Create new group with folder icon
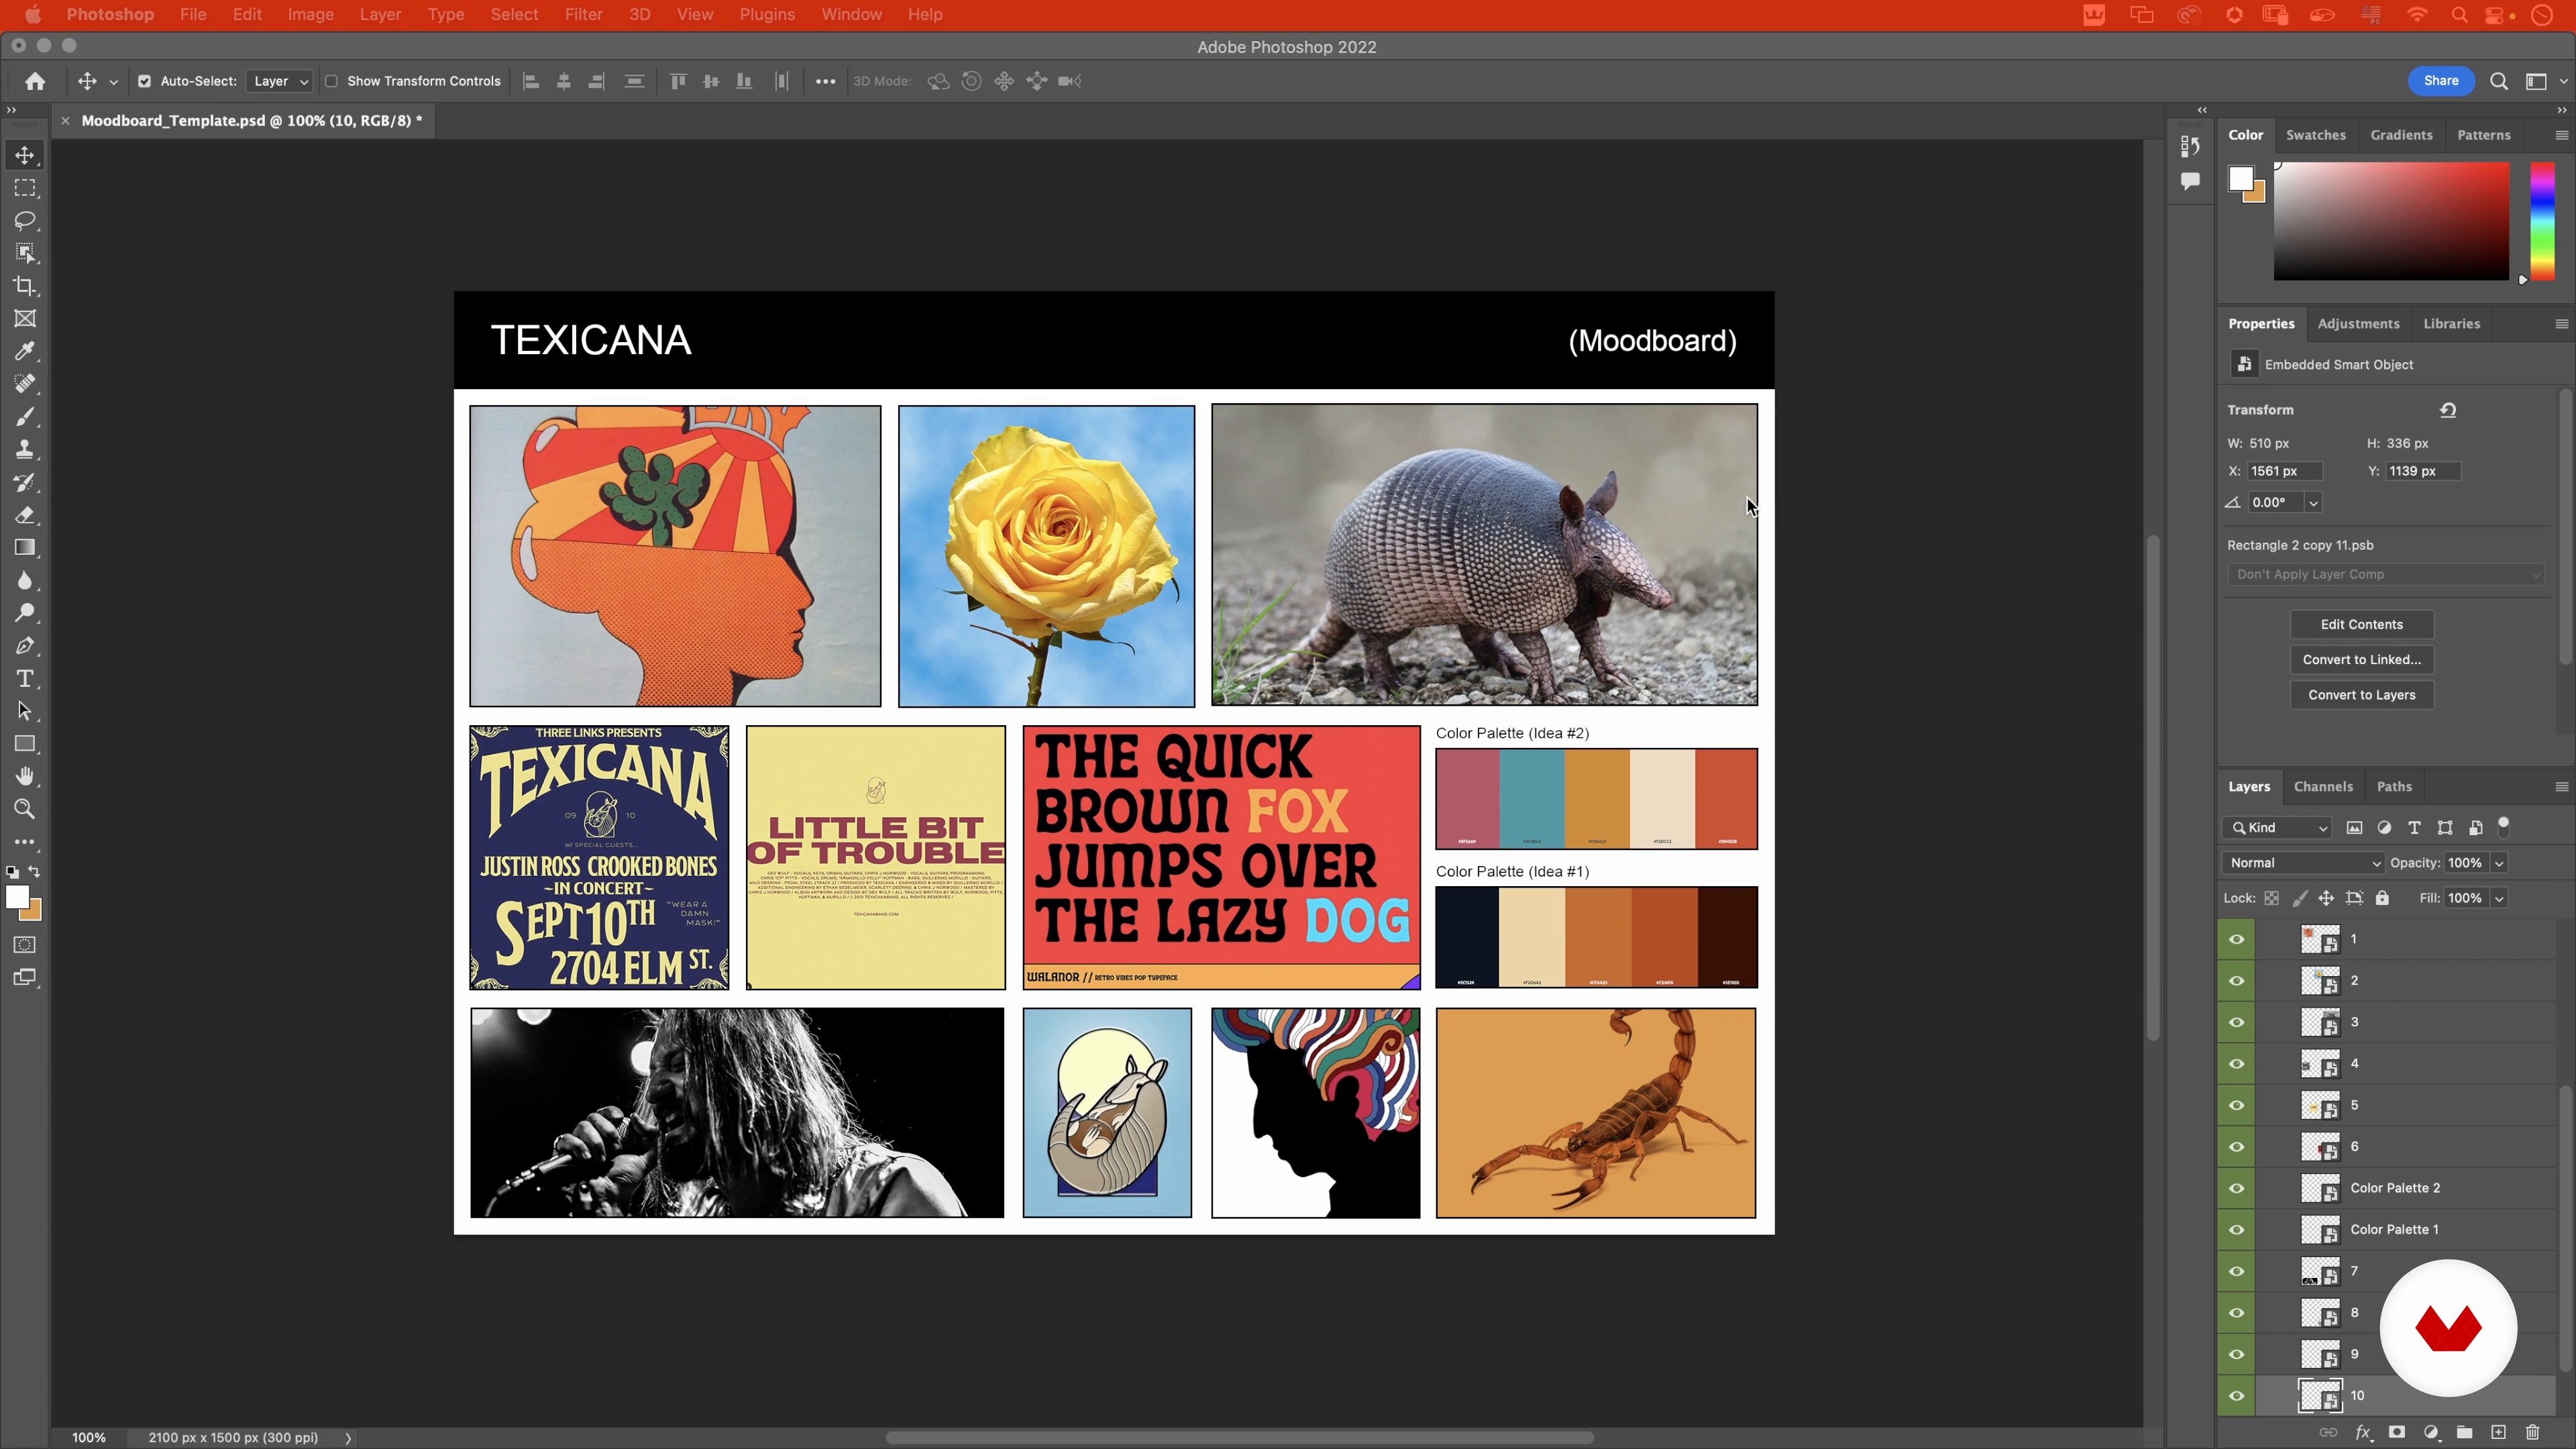This screenshot has width=2576, height=1449. 2464,1432
